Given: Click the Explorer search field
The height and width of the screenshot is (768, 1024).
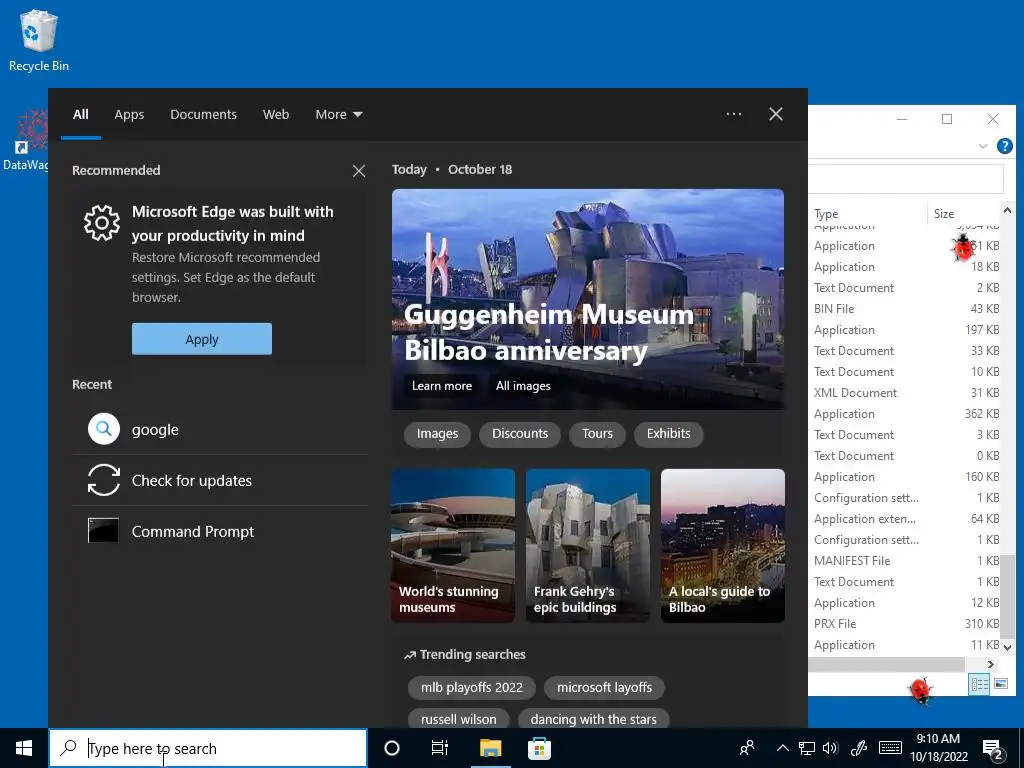Looking at the screenshot, I should click(x=906, y=178).
